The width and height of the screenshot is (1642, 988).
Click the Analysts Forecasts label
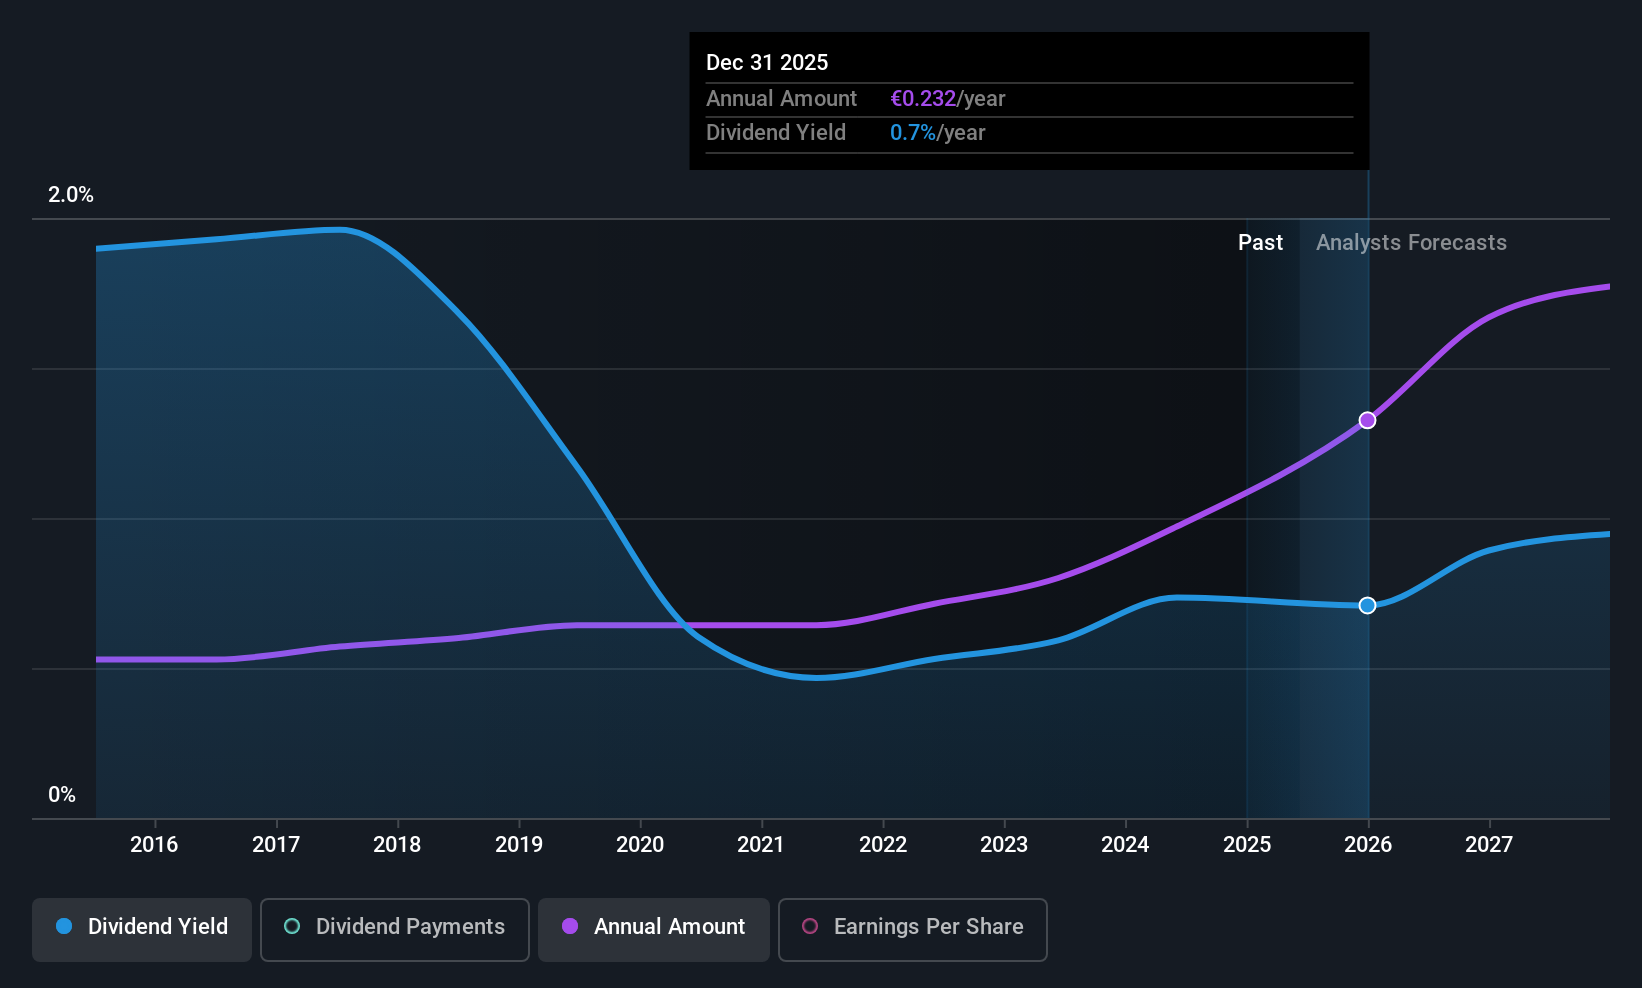pos(1411,243)
